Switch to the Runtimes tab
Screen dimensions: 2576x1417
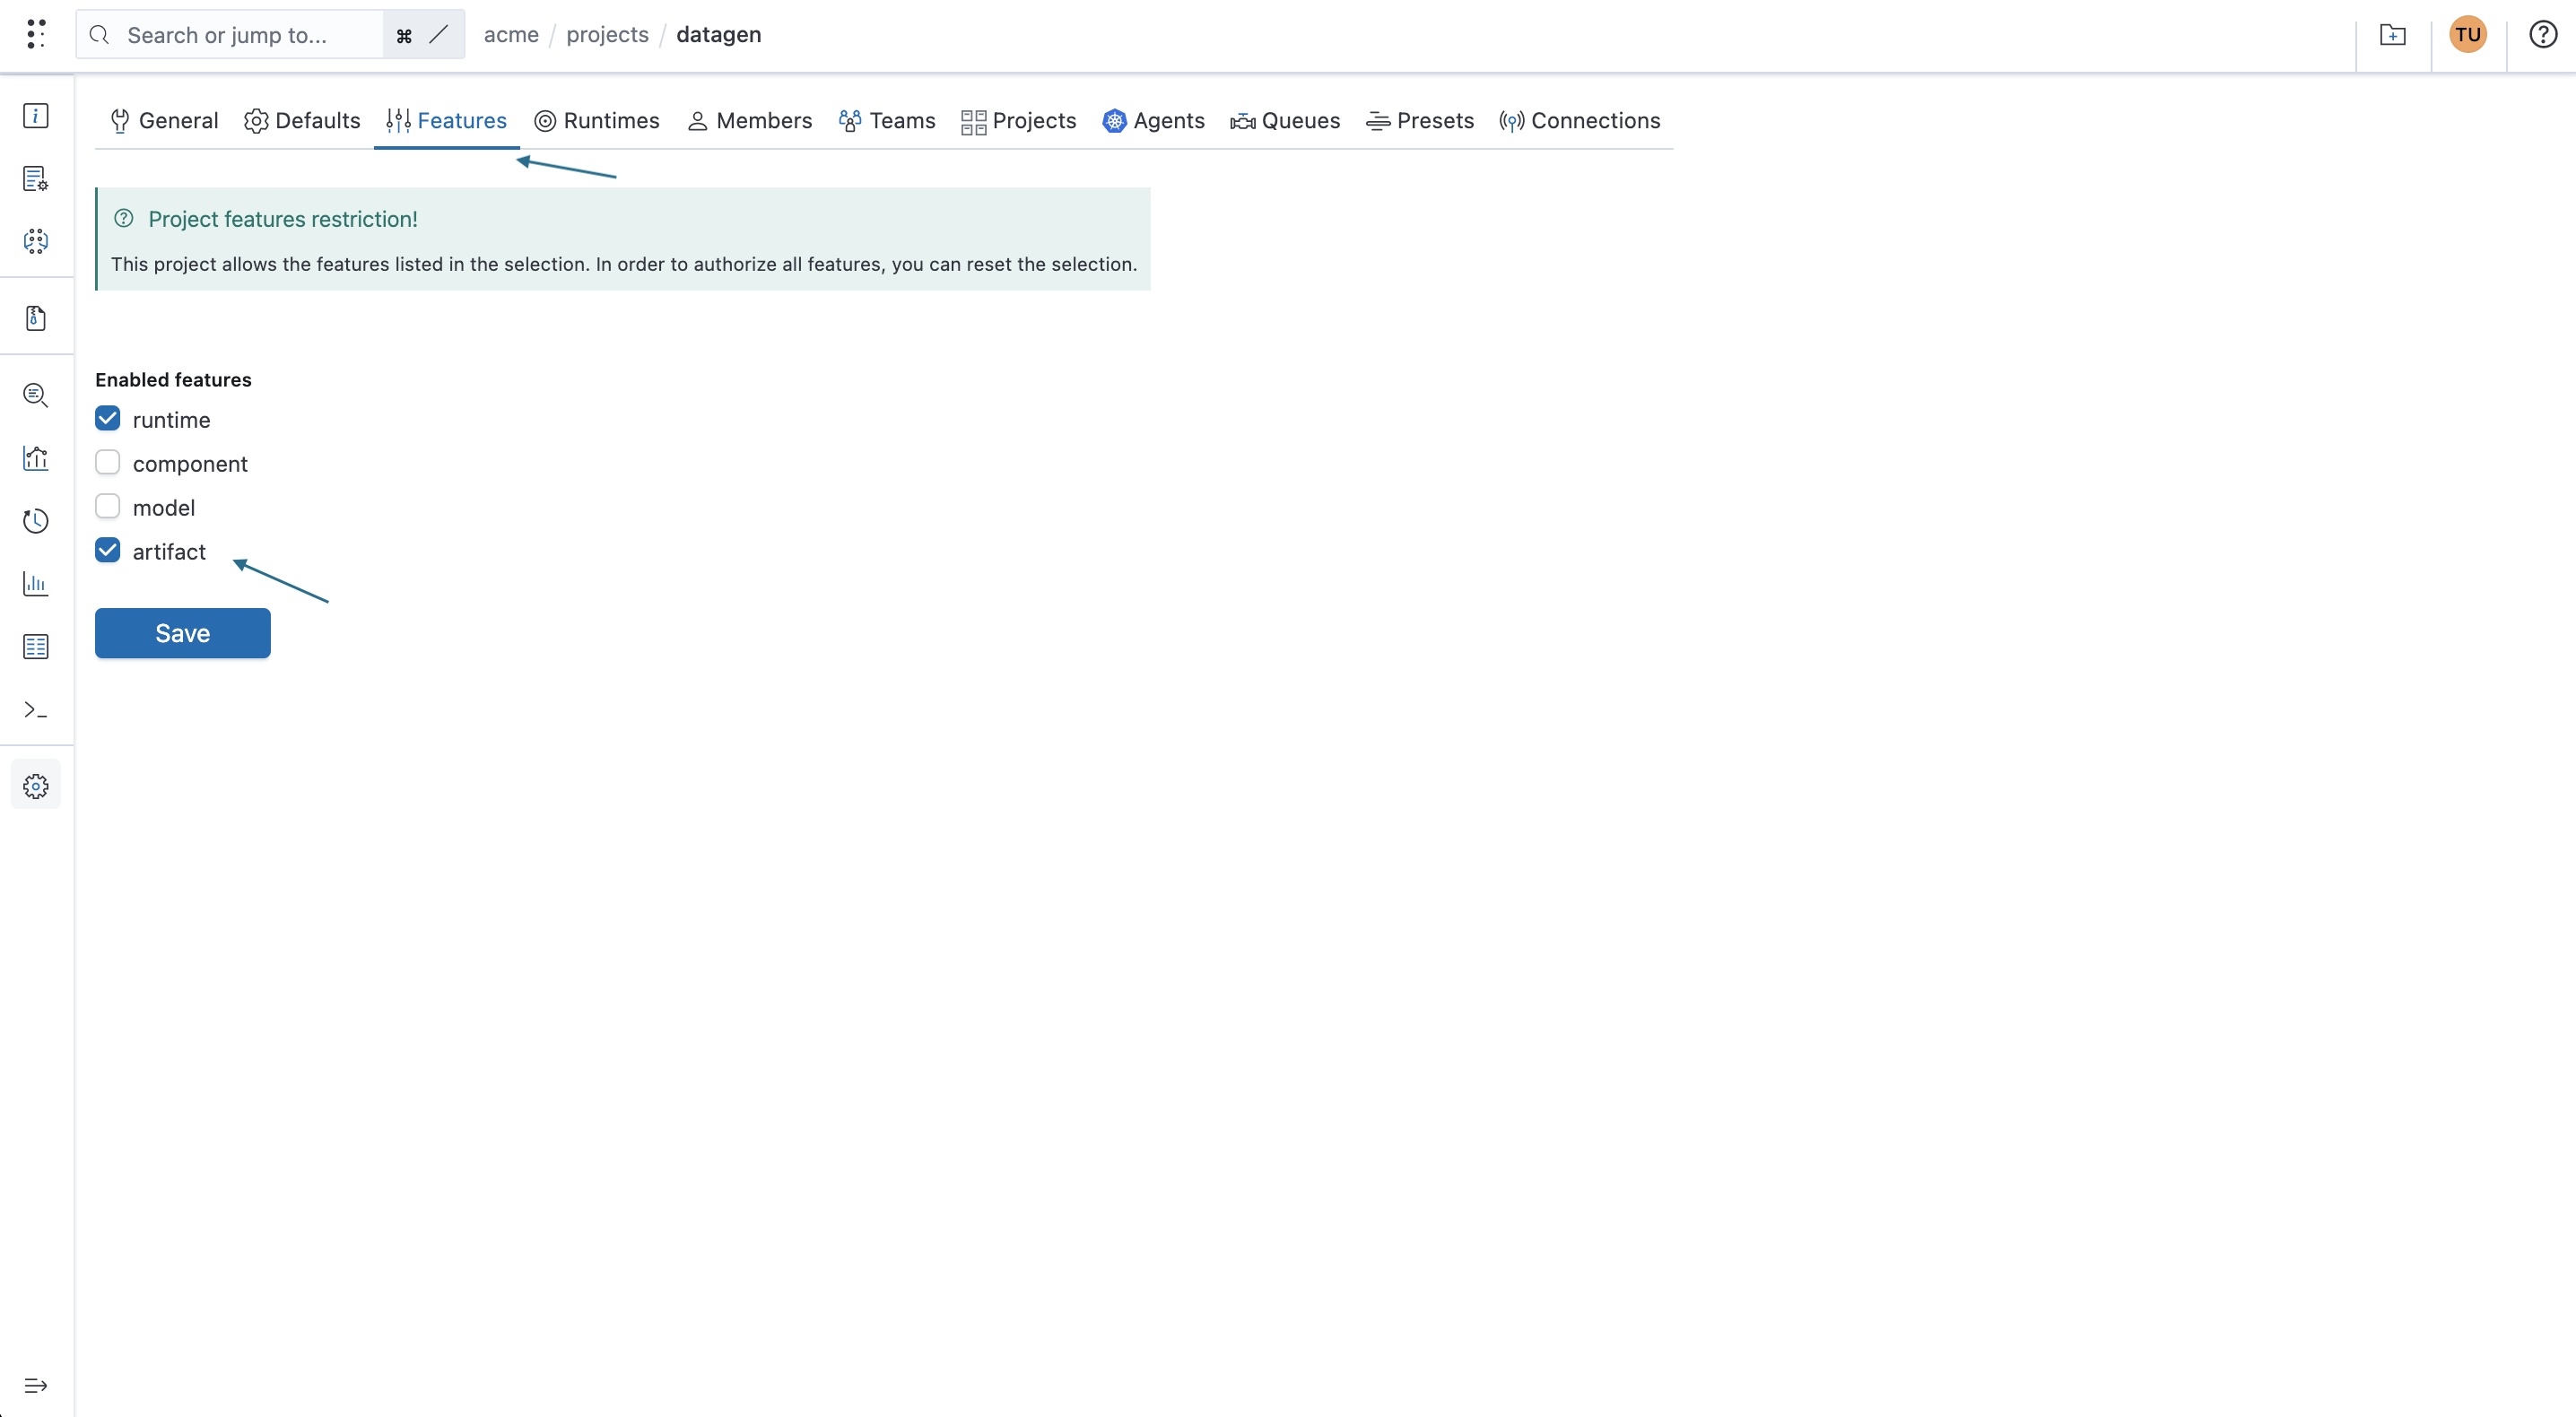pyautogui.click(x=597, y=121)
